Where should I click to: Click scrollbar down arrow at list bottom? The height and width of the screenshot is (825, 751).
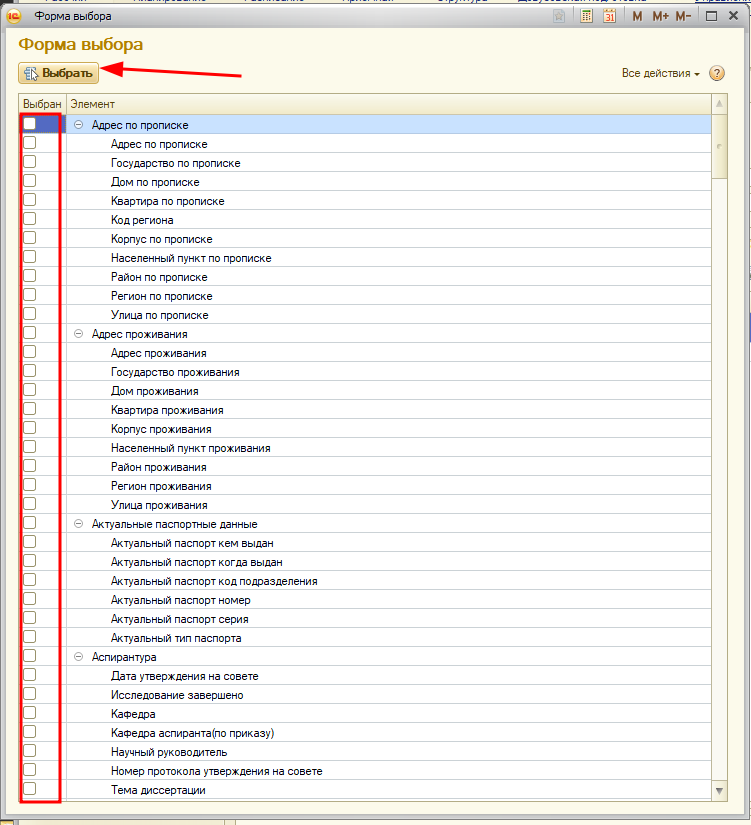[719, 791]
